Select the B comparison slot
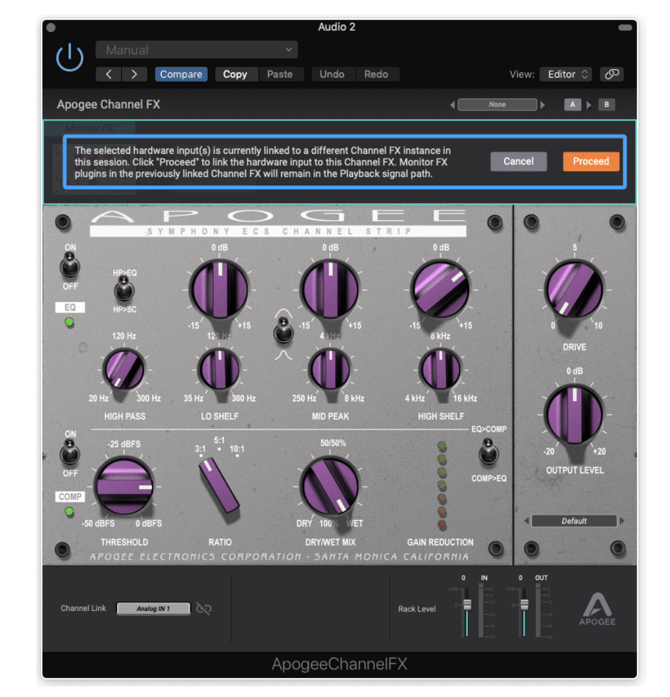The image size is (670, 697). (605, 104)
